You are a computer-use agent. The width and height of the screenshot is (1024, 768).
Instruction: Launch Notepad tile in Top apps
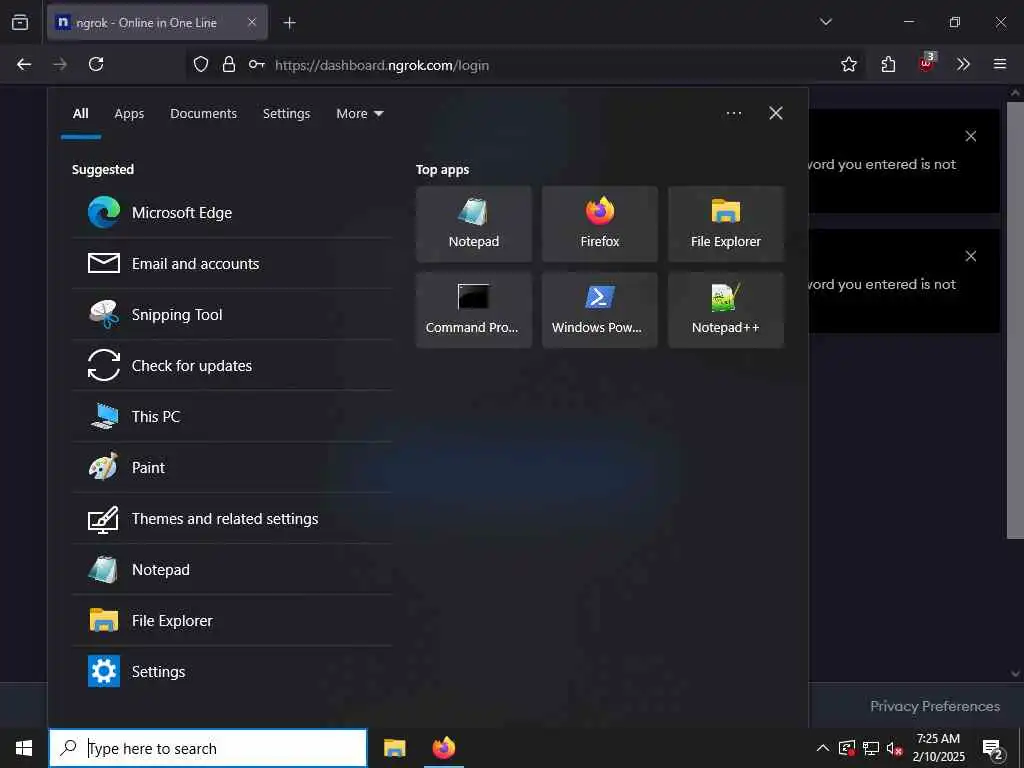(473, 224)
